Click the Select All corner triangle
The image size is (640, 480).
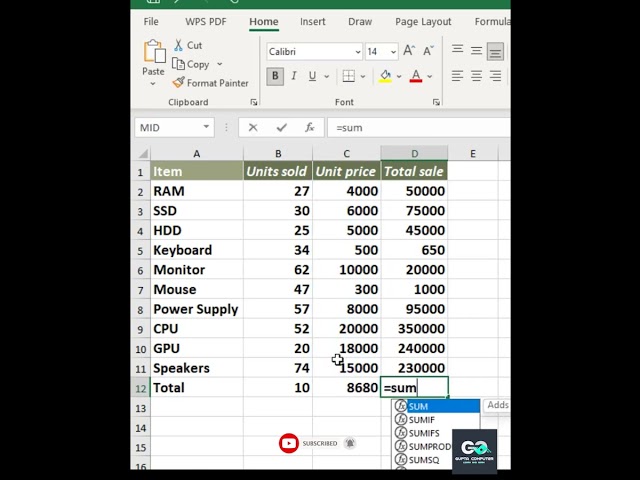(x=143, y=154)
